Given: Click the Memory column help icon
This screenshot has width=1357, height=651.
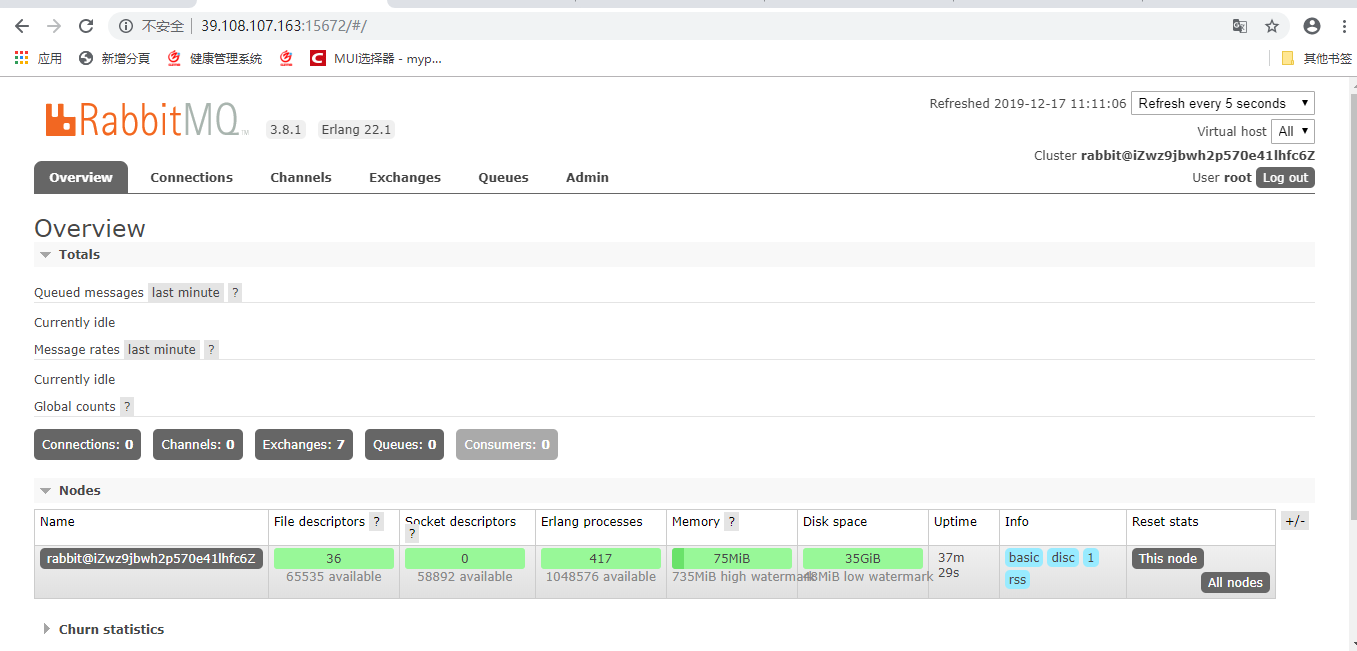Looking at the screenshot, I should pyautogui.click(x=731, y=521).
